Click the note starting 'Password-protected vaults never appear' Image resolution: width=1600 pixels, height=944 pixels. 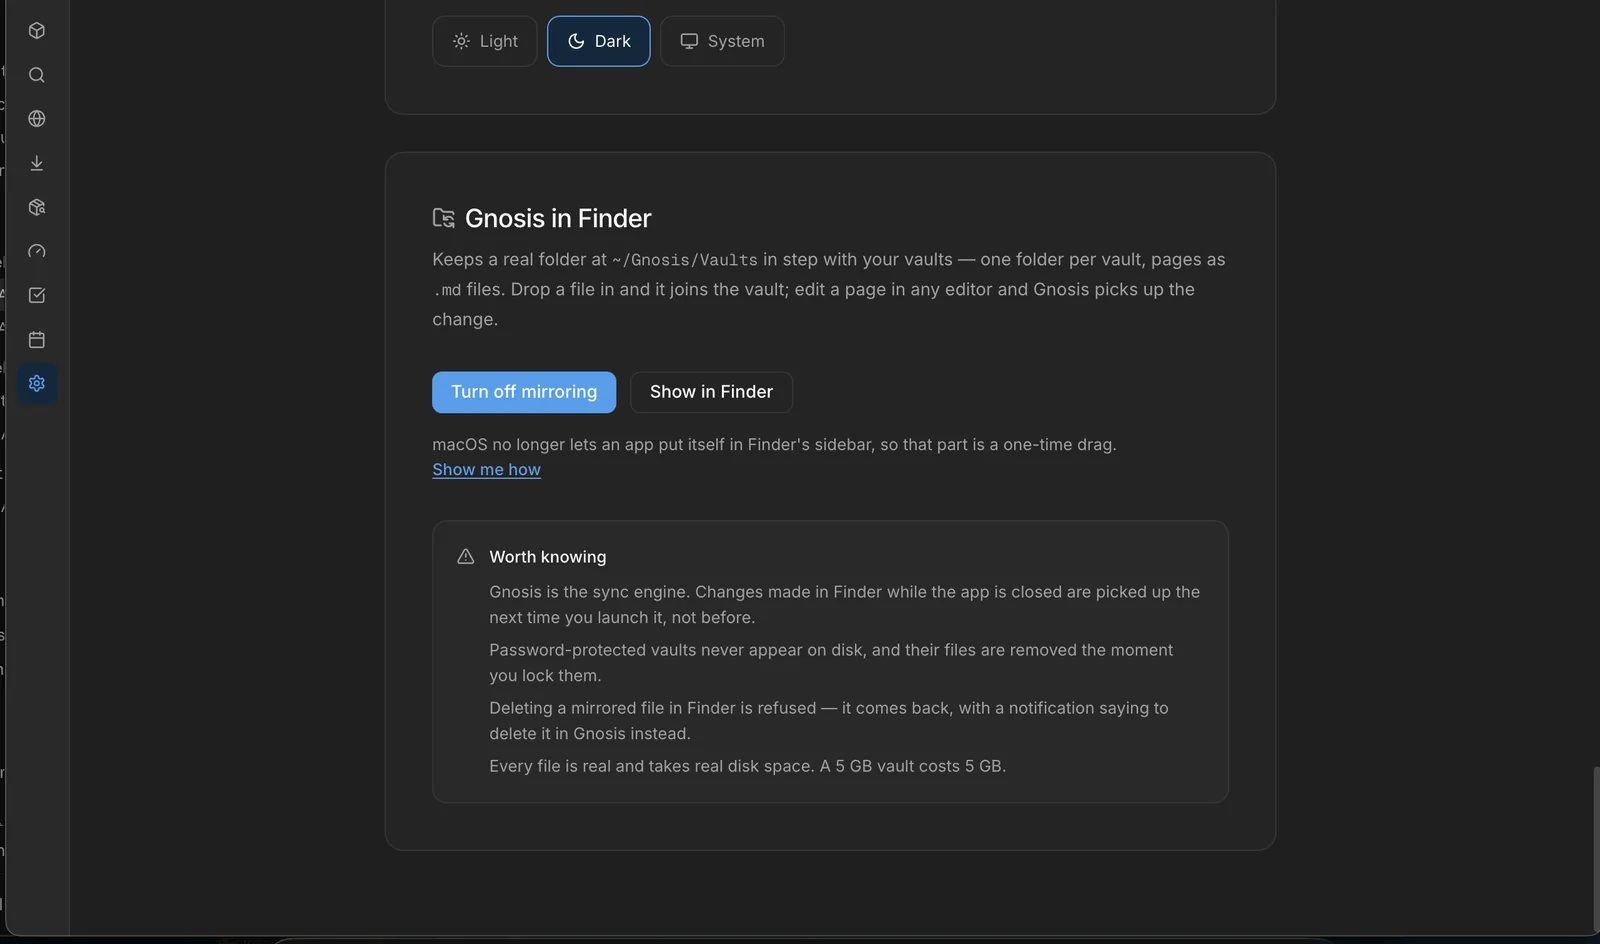click(831, 663)
